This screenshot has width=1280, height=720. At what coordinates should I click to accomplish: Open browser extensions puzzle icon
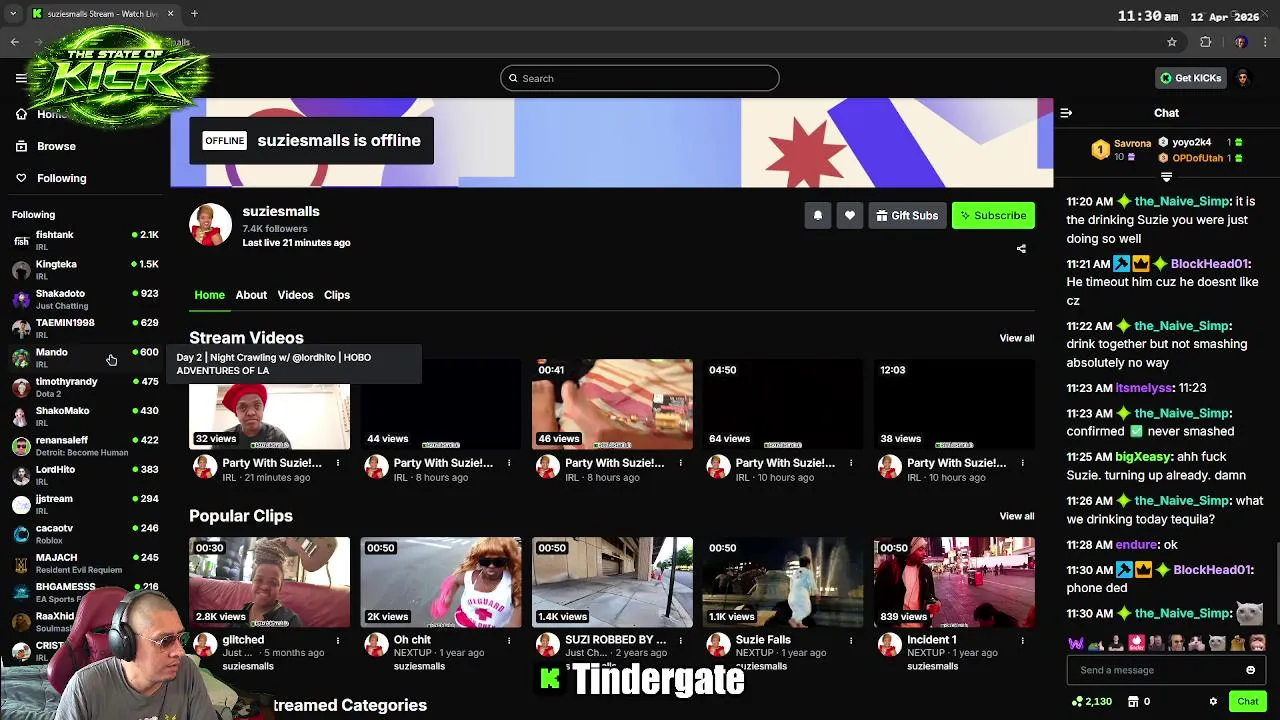pyautogui.click(x=1205, y=42)
